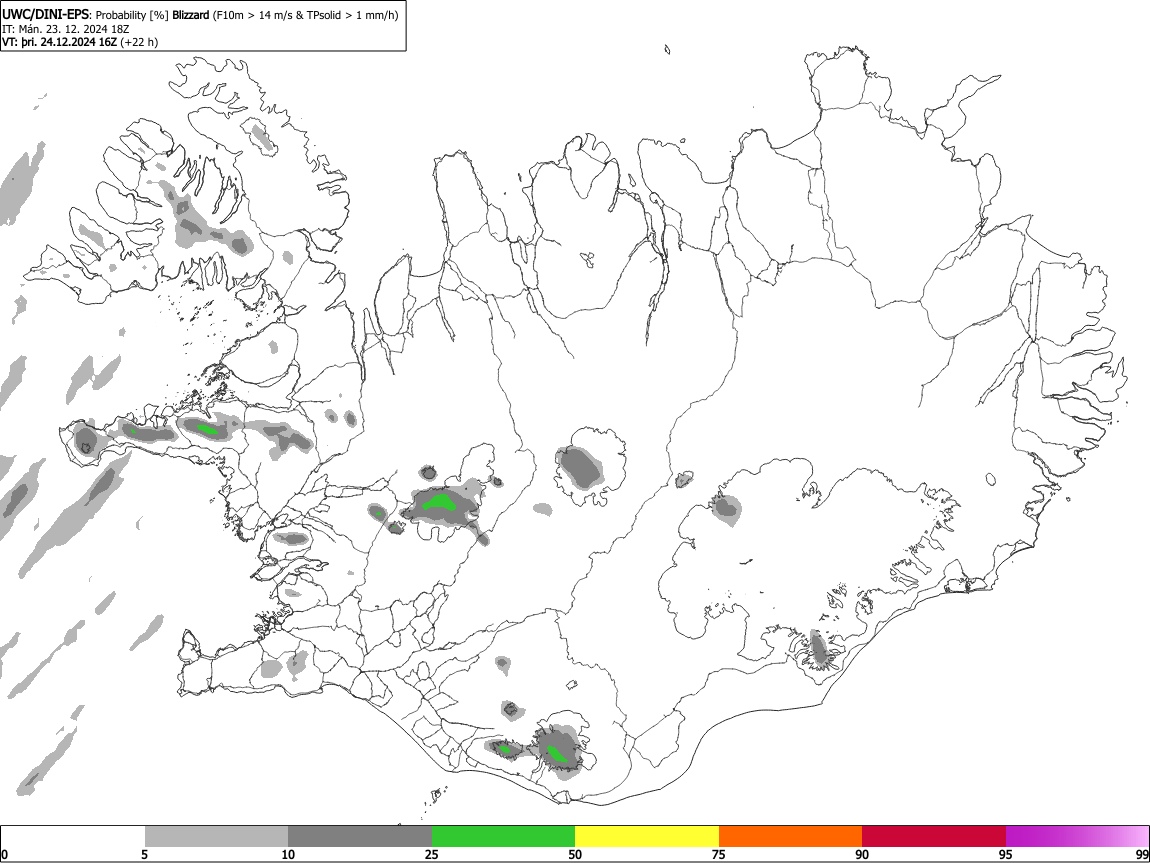1150x863 pixels.
Task: Click the red 90-95% legend swatch
Action: [934, 837]
